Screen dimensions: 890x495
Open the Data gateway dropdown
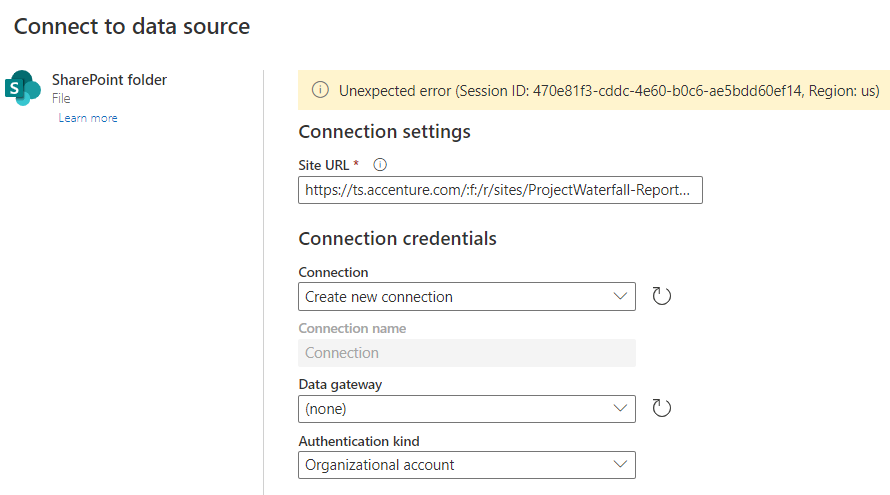tap(467, 409)
